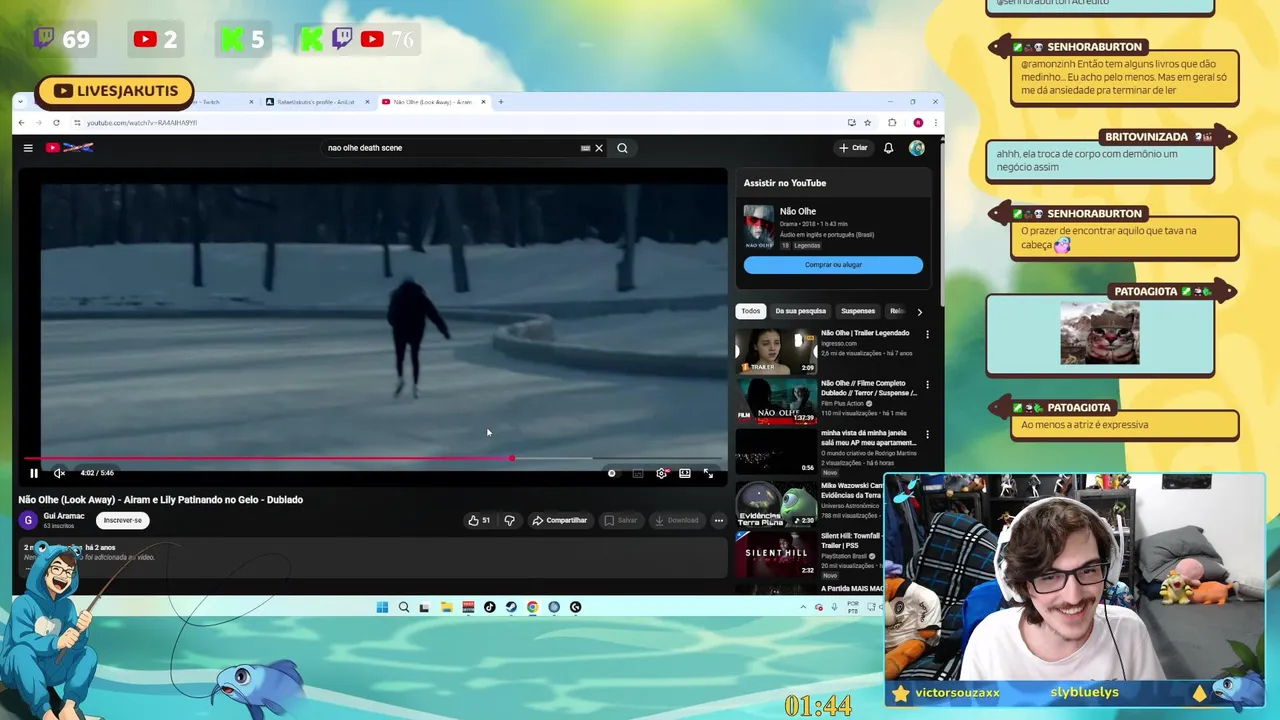The image size is (1280, 720).
Task: Click Comprar ou alugar button
Action: [x=833, y=265]
